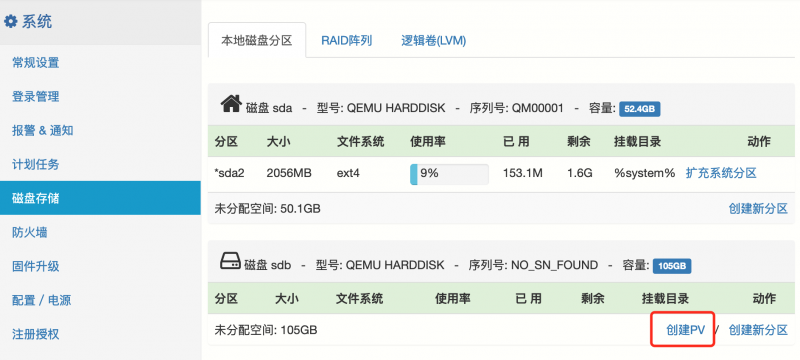Open 固件升级 page
The height and width of the screenshot is (360, 800).
[36, 266]
